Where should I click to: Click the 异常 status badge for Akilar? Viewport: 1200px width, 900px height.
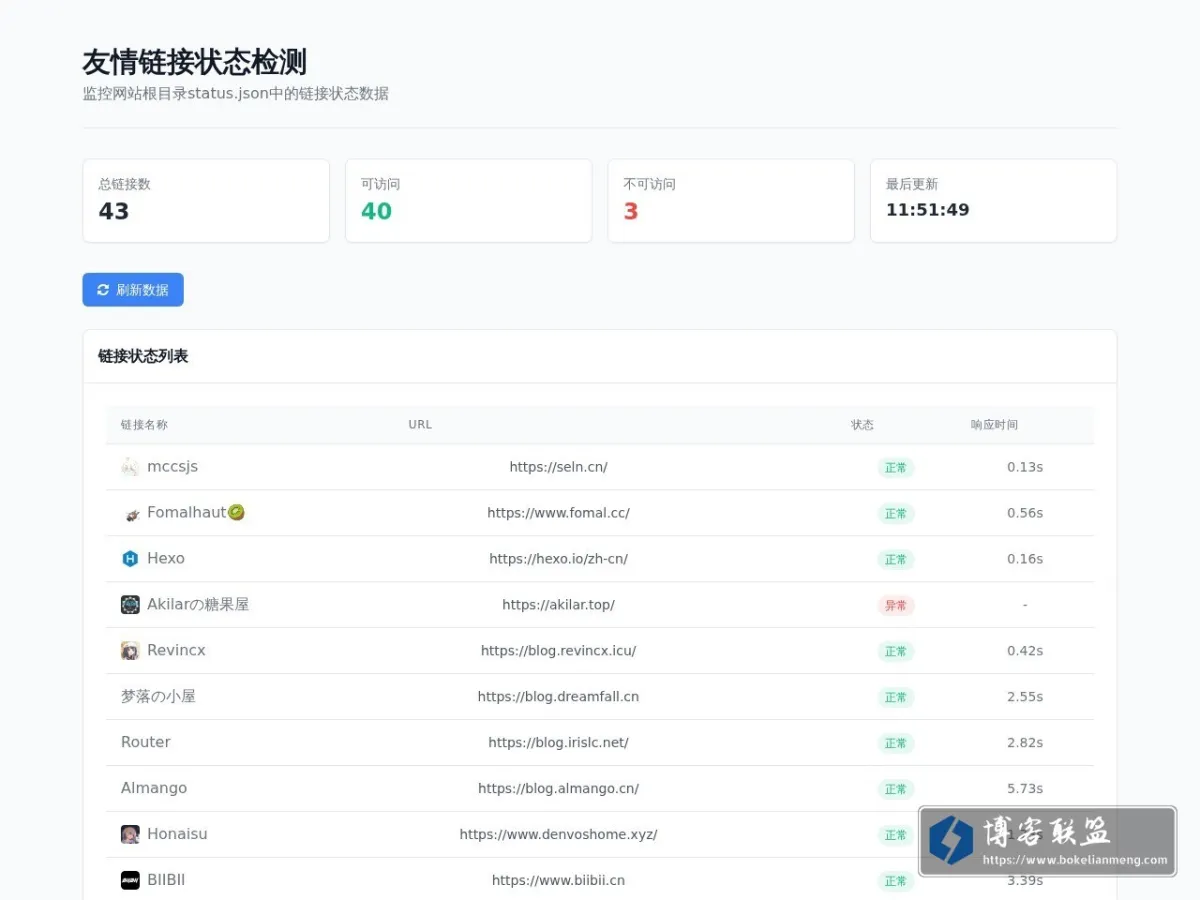click(896, 606)
